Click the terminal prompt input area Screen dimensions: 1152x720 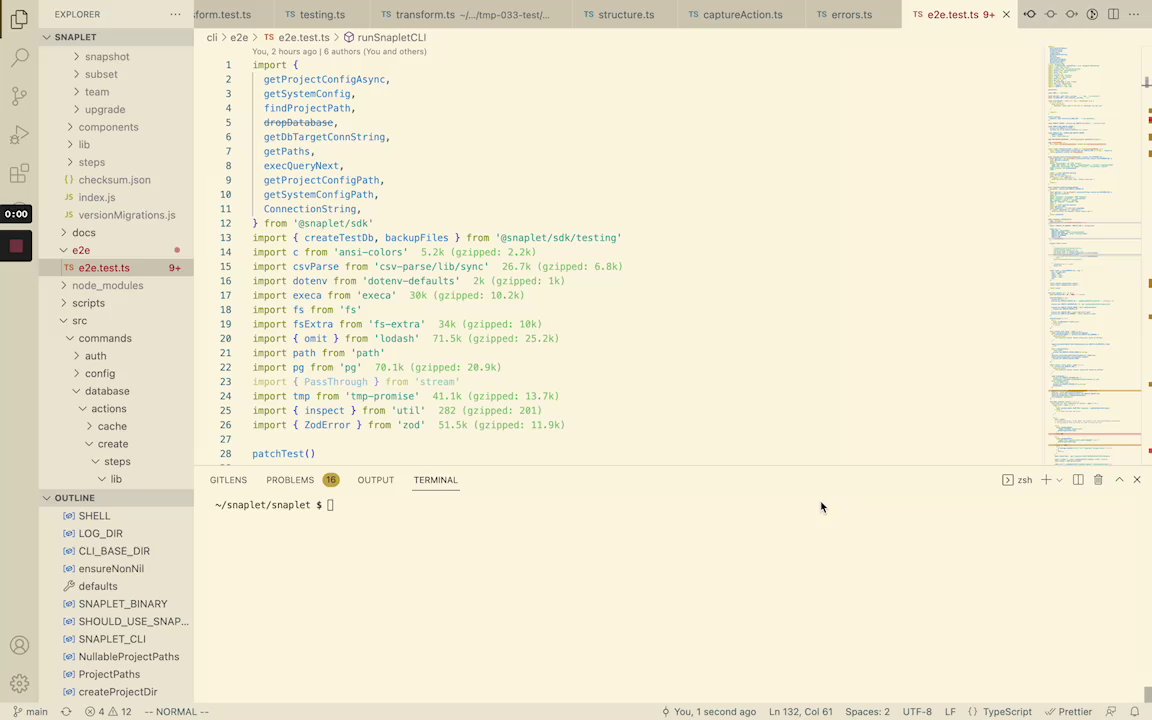[x=330, y=505]
